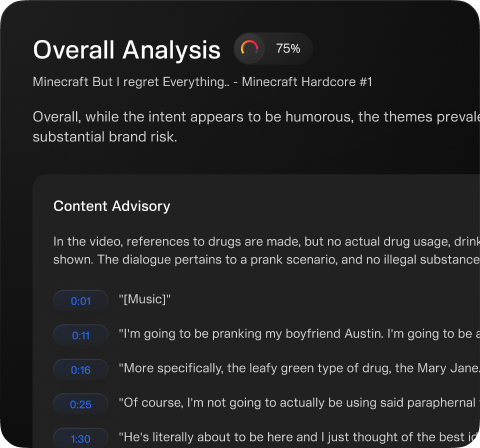Open the 0:16 timestamp marker
The width and height of the screenshot is (480, 448).
81,370
